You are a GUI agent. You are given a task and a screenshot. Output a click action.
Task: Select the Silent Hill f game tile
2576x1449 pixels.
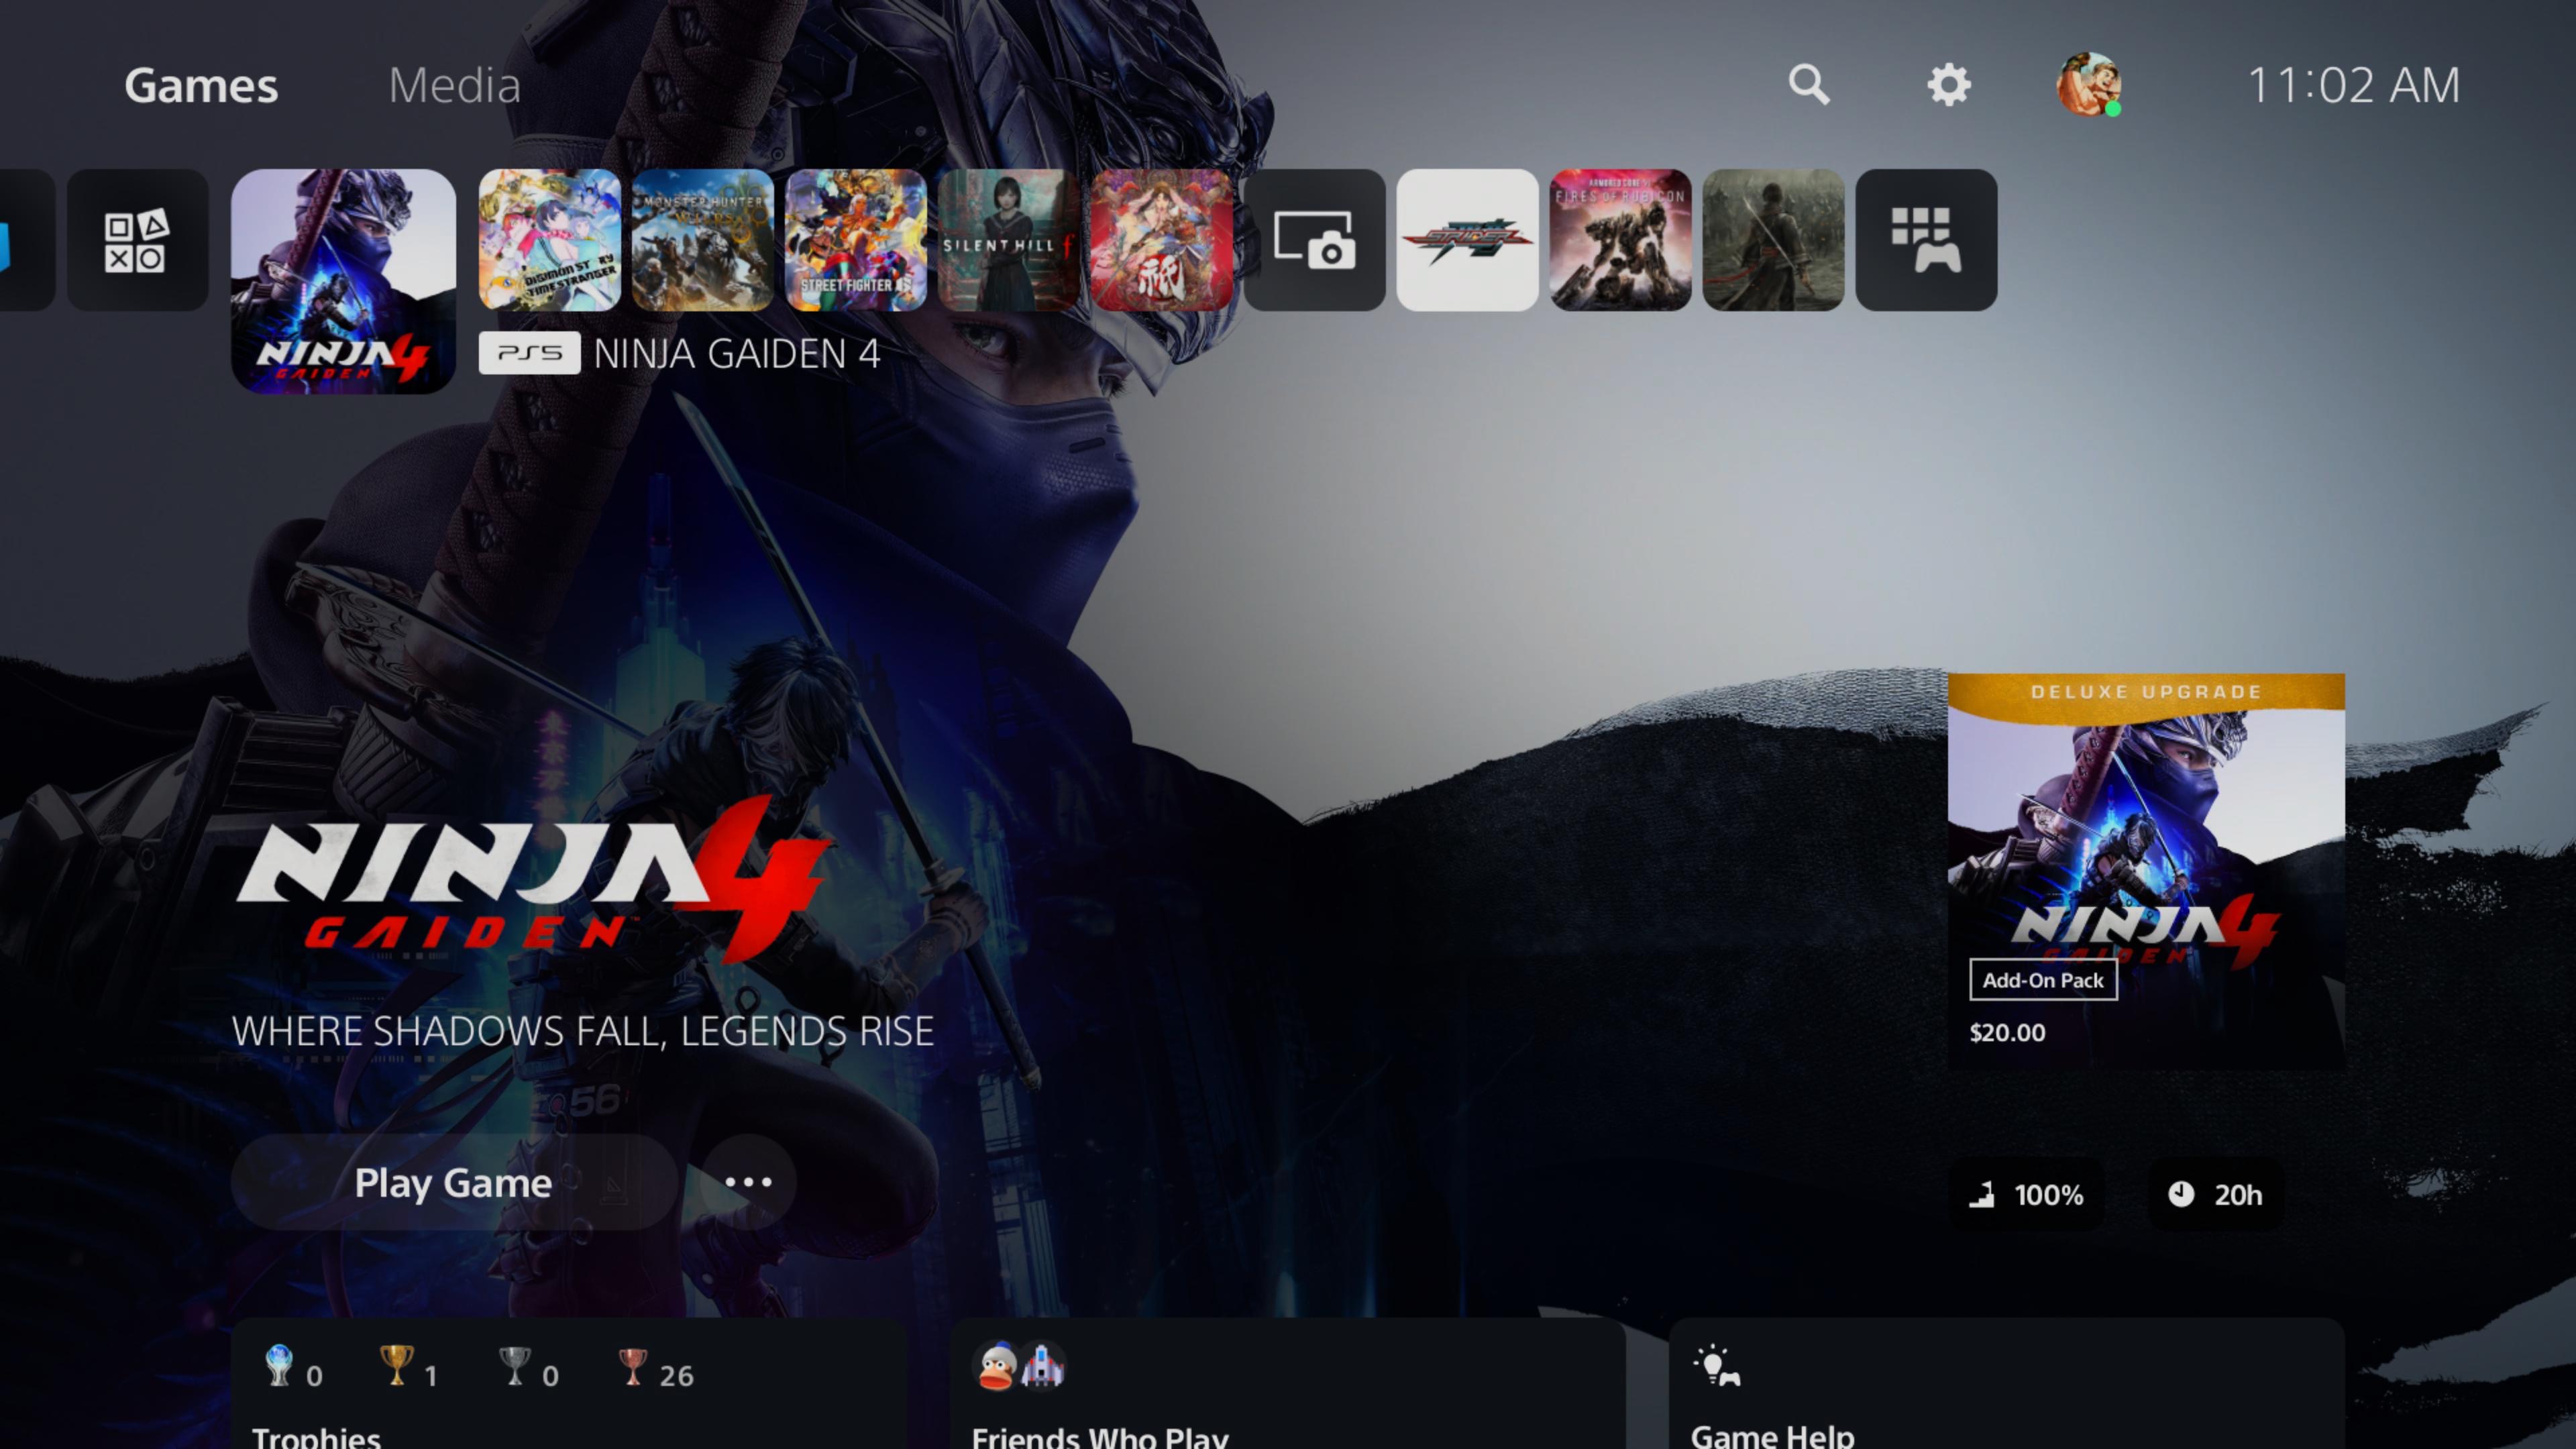point(1008,240)
